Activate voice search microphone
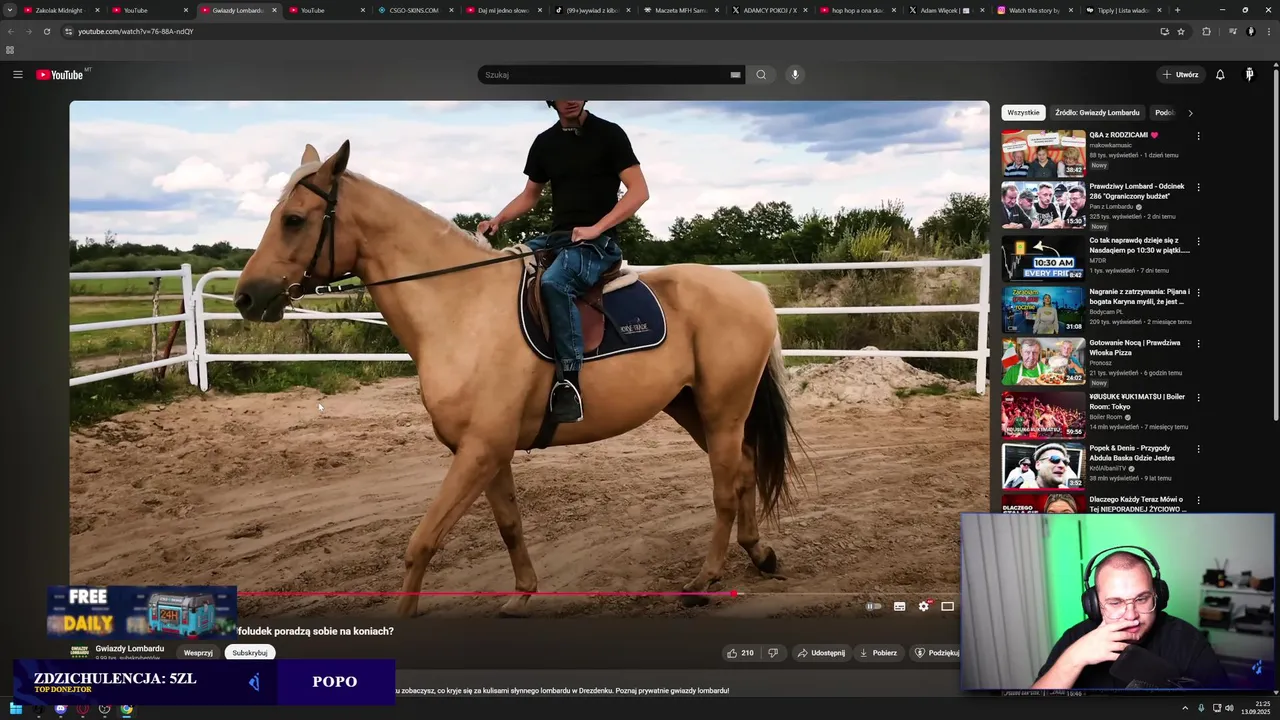 tap(795, 75)
